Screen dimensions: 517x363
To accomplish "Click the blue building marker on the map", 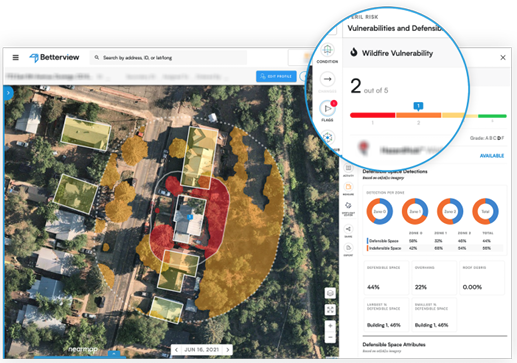I will coord(190,217).
